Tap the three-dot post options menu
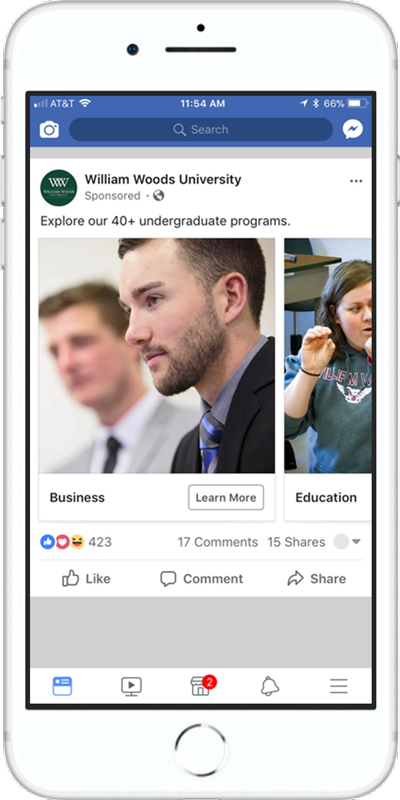Image resolution: width=400 pixels, height=800 pixels. [x=356, y=181]
